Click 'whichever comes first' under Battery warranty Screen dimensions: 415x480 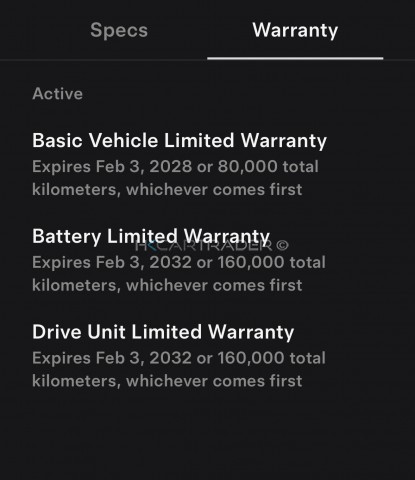[214, 285]
